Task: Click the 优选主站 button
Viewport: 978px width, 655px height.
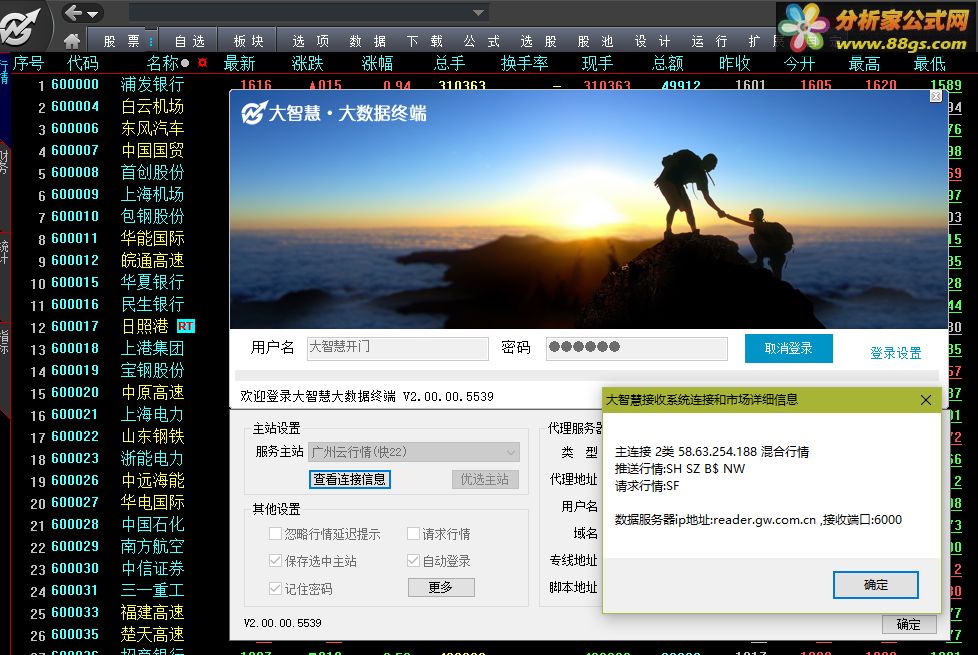Action: click(485, 479)
